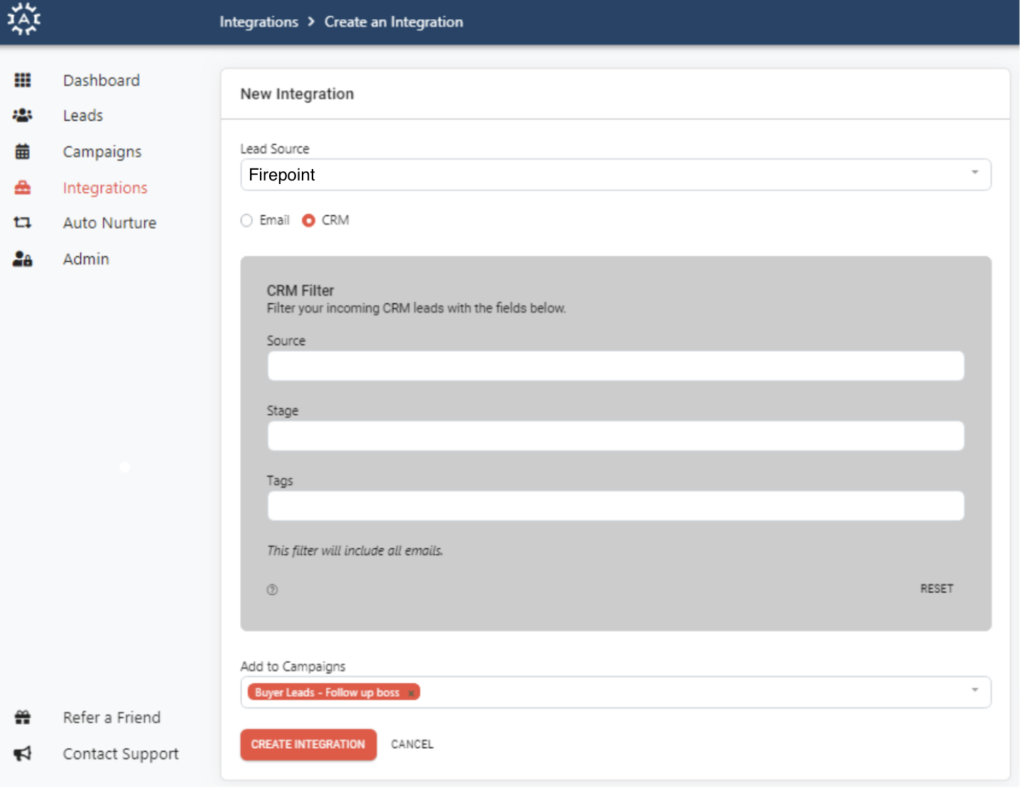Click into the Tags filter field
Viewport: 1024px width, 790px height.
tap(616, 506)
